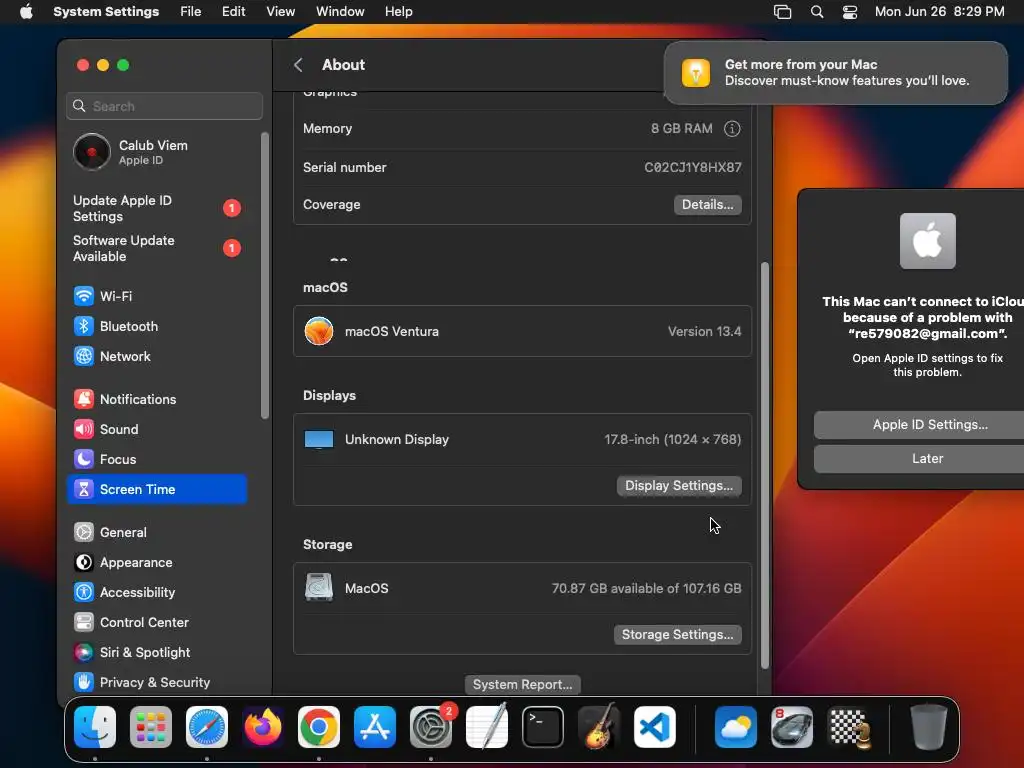The image size is (1024, 768).
Task: Launch Terminal from the Dock
Action: tap(543, 727)
